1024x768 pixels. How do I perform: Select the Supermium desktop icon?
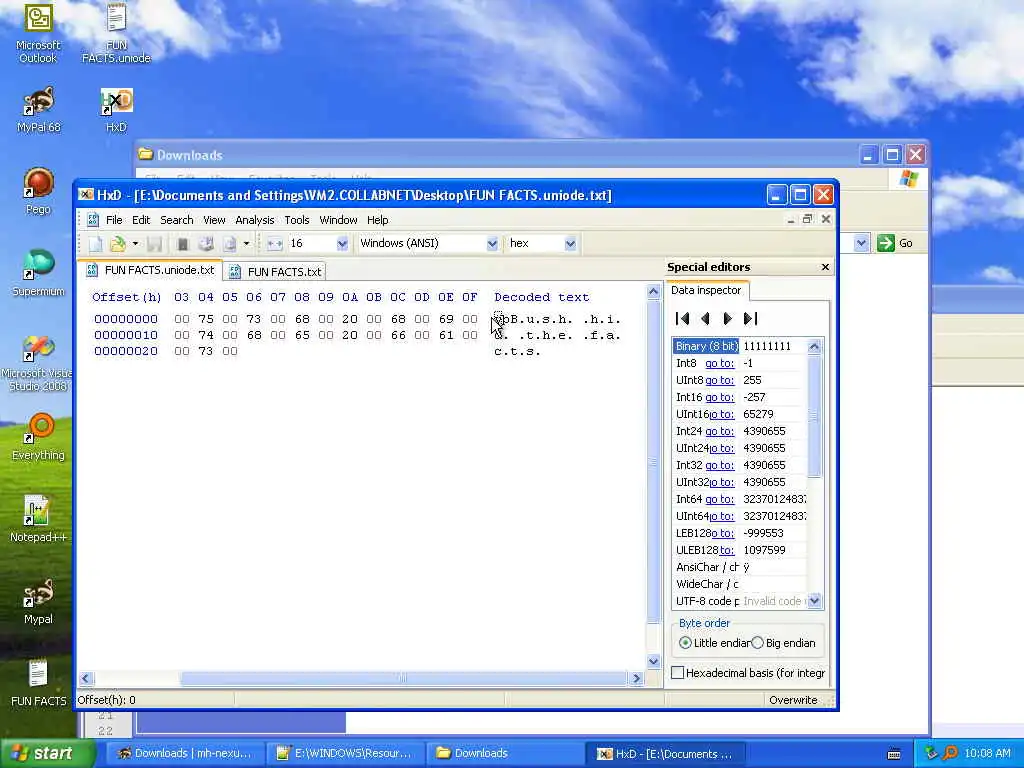[x=38, y=274]
